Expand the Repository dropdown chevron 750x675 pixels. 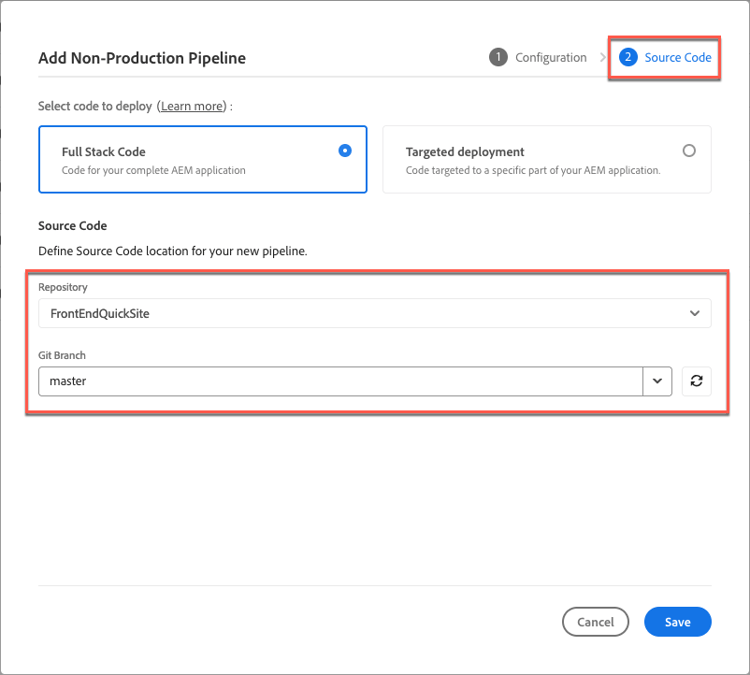[695, 313]
